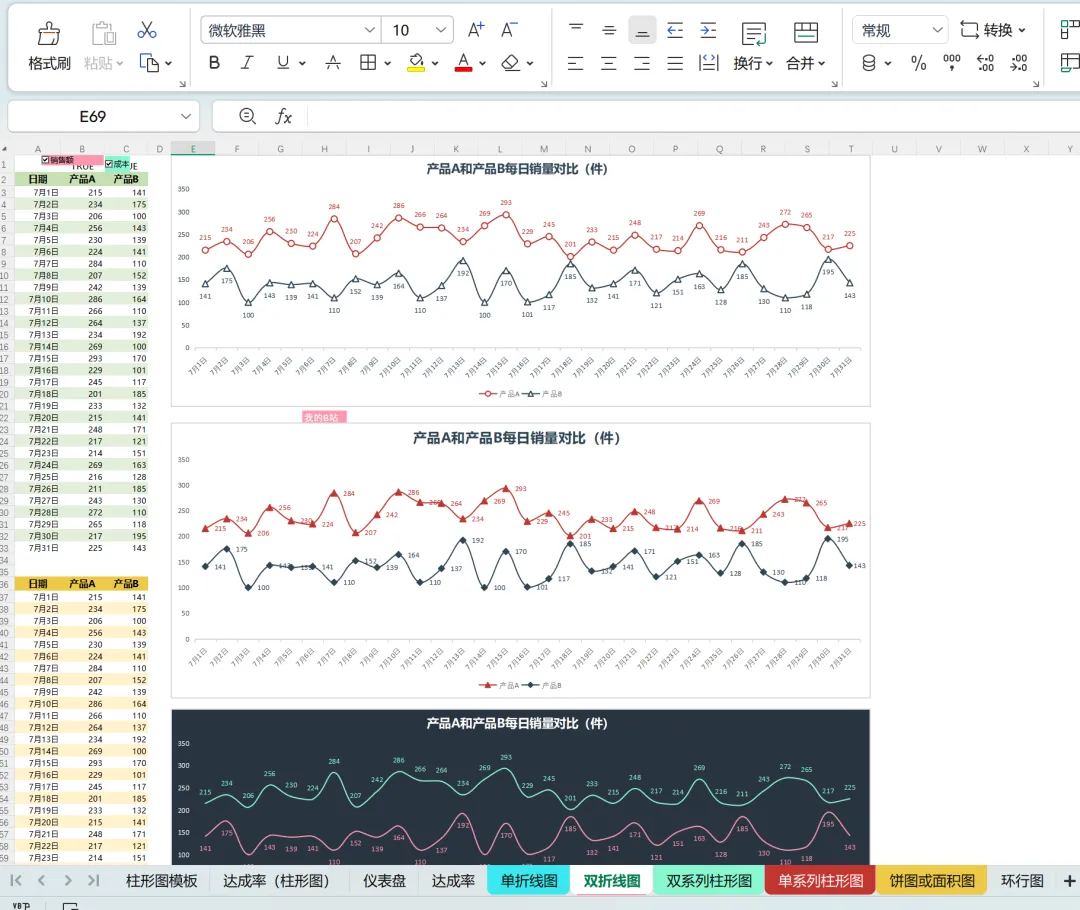Go to the next sheet tab
The image size is (1080, 910).
point(68,880)
